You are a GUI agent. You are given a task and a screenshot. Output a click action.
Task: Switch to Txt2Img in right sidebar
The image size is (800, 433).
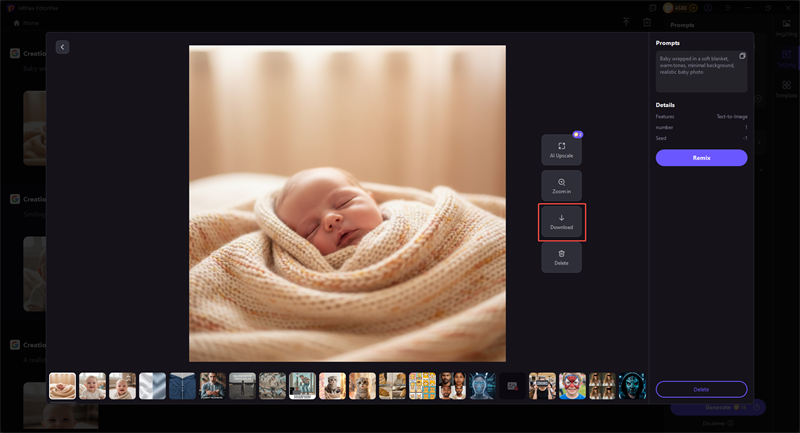coord(786,59)
